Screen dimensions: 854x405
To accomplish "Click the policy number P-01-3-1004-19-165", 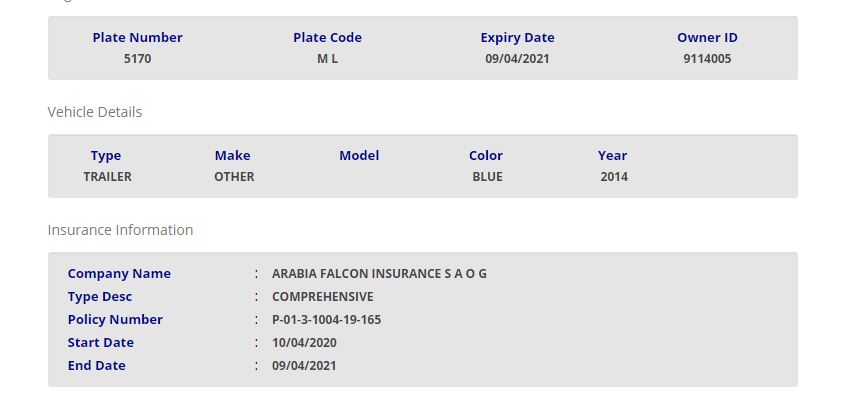I will click(x=326, y=320).
